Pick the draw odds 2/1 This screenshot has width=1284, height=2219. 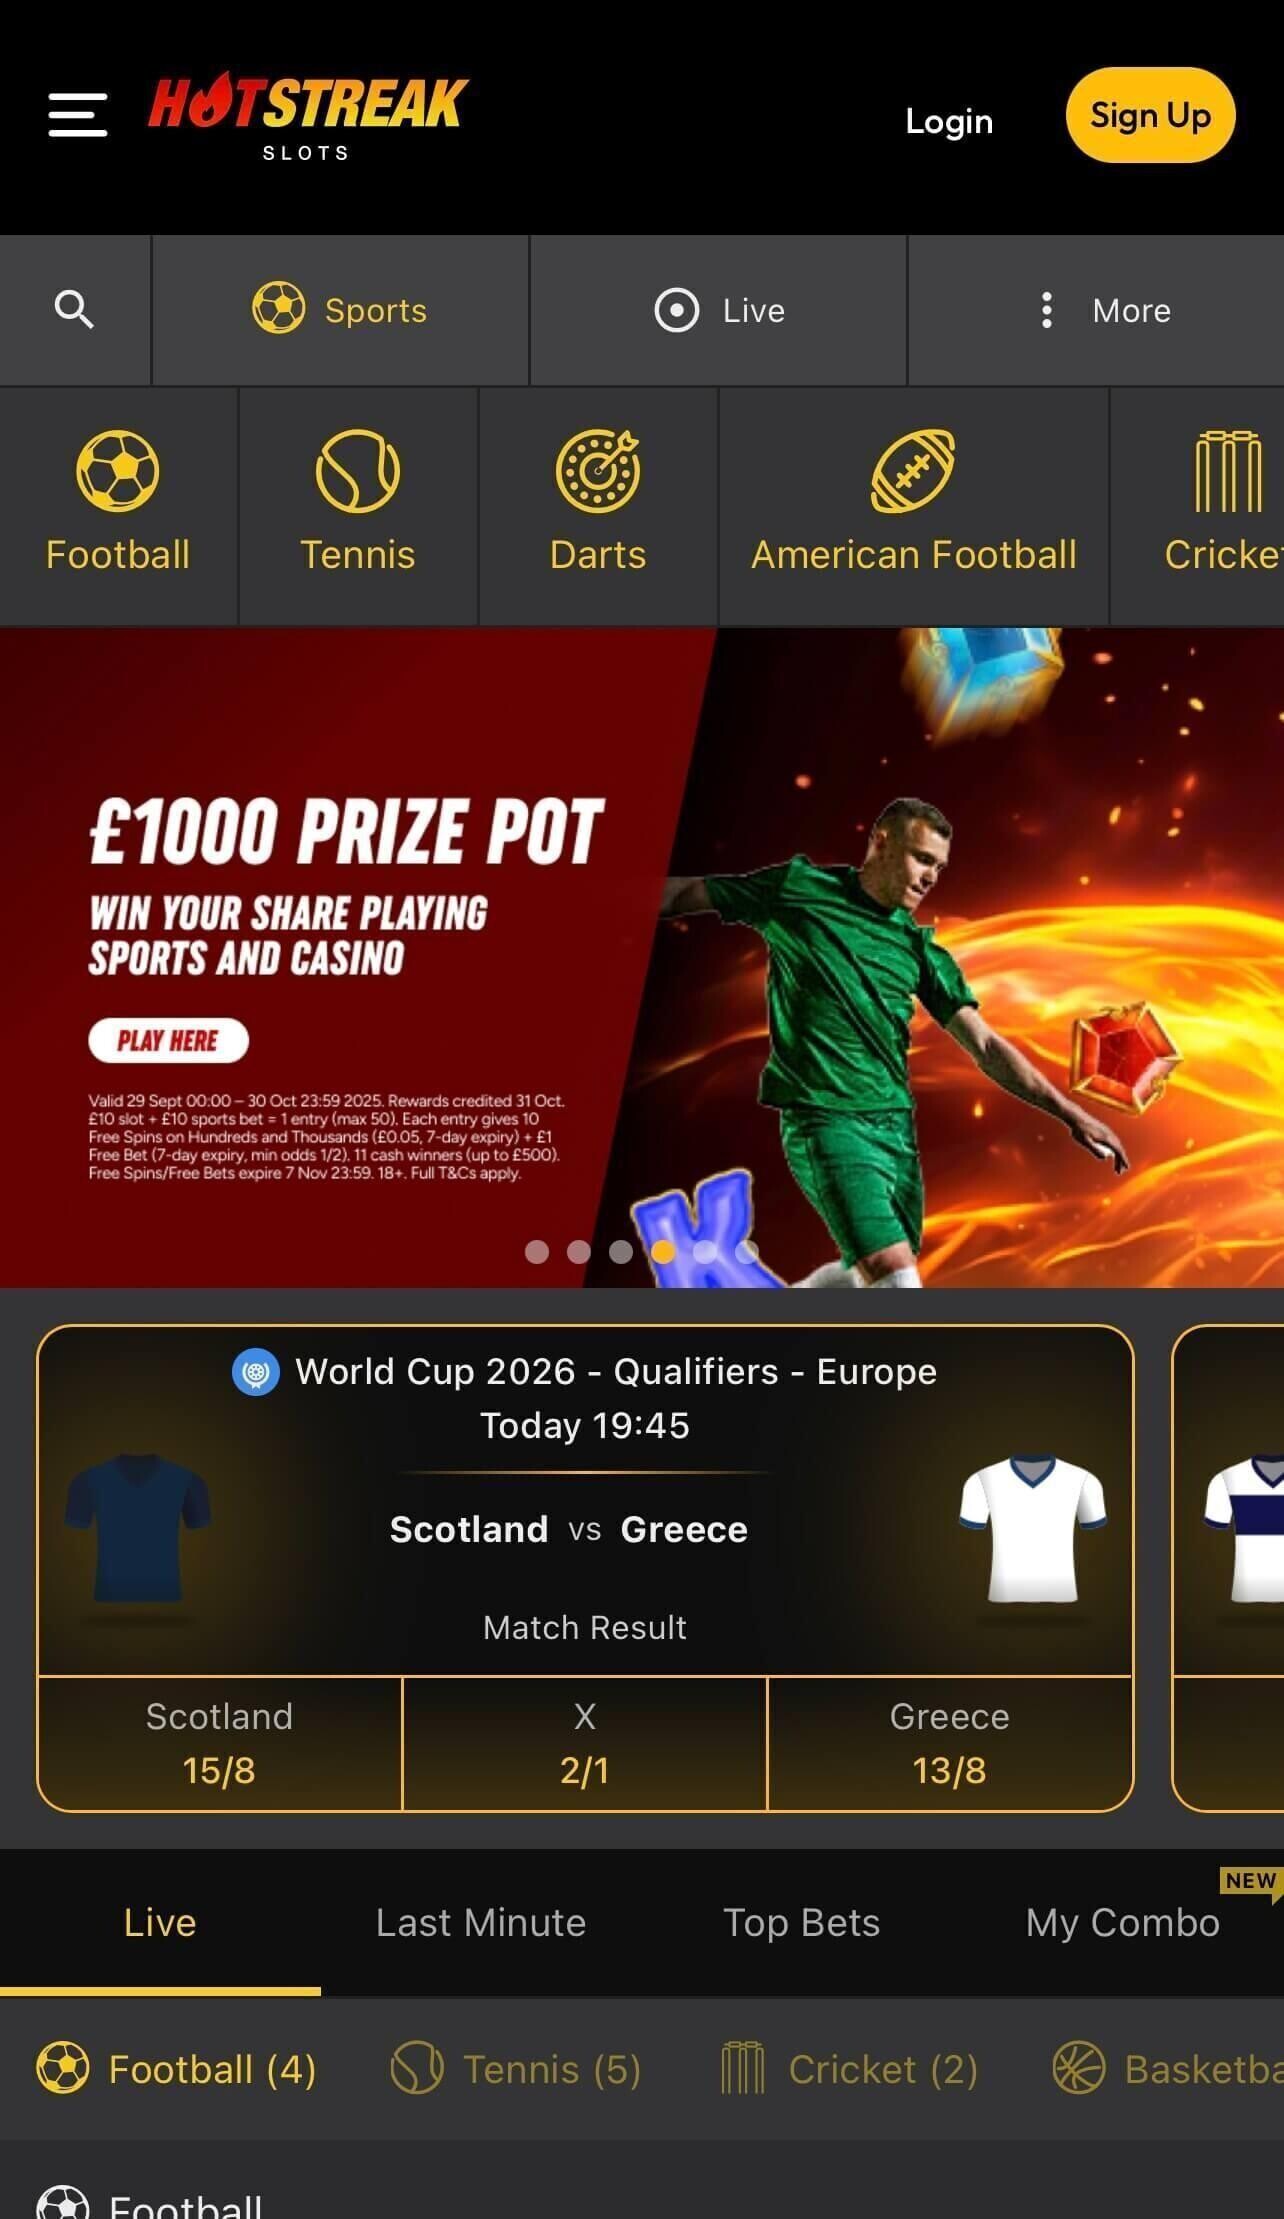[x=585, y=1744]
